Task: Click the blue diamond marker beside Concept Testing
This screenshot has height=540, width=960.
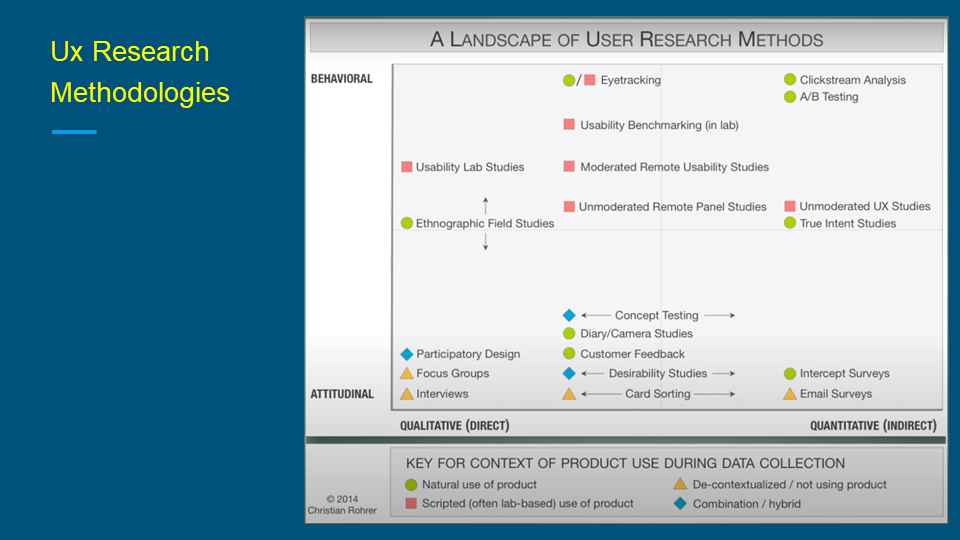Action: coord(569,315)
